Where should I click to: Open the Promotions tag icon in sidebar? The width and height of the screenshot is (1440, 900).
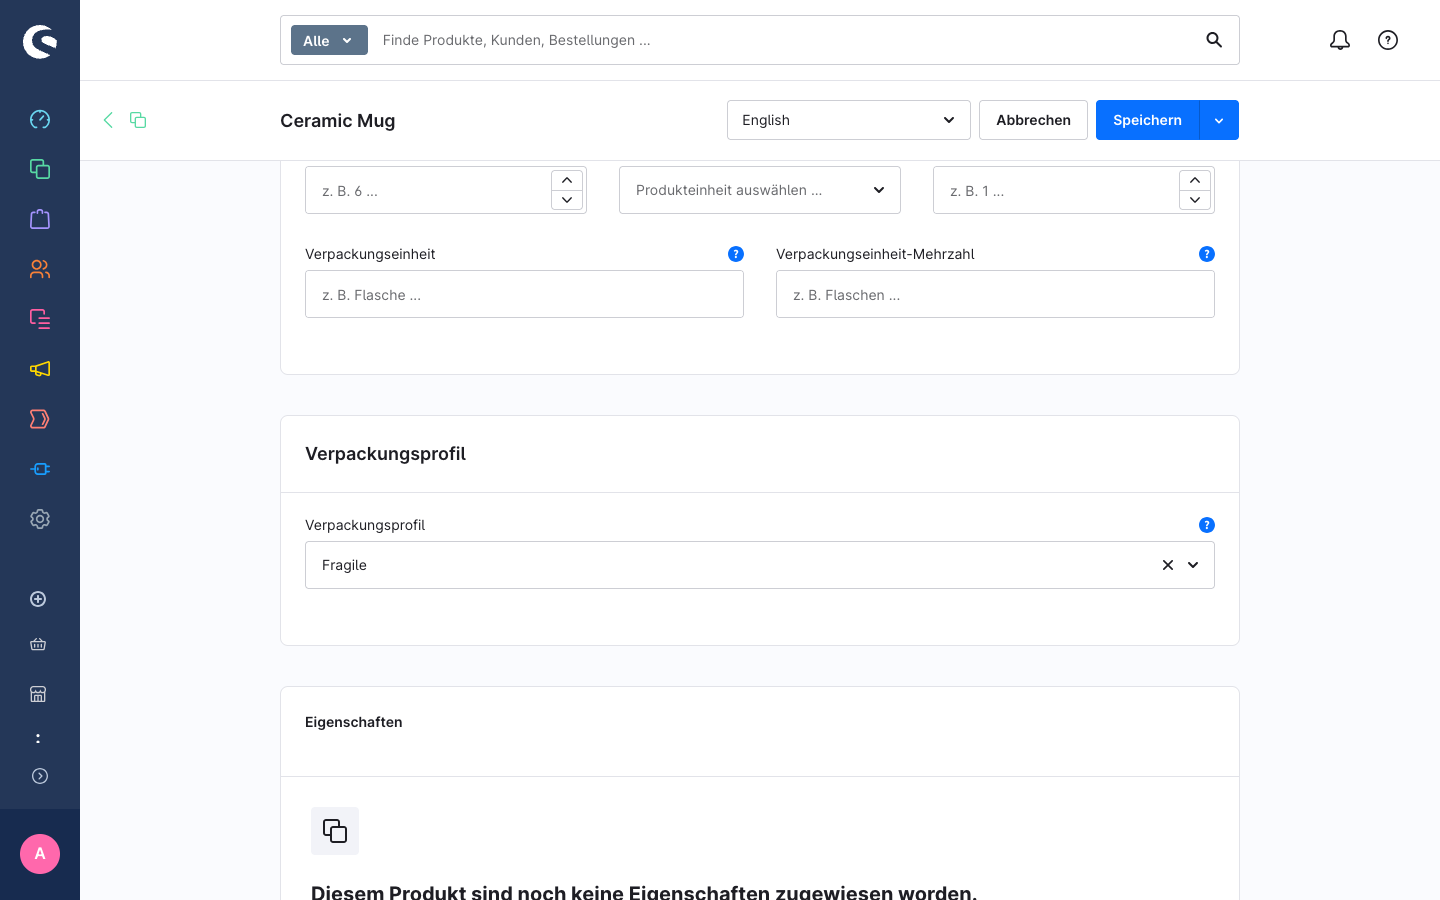coord(40,419)
